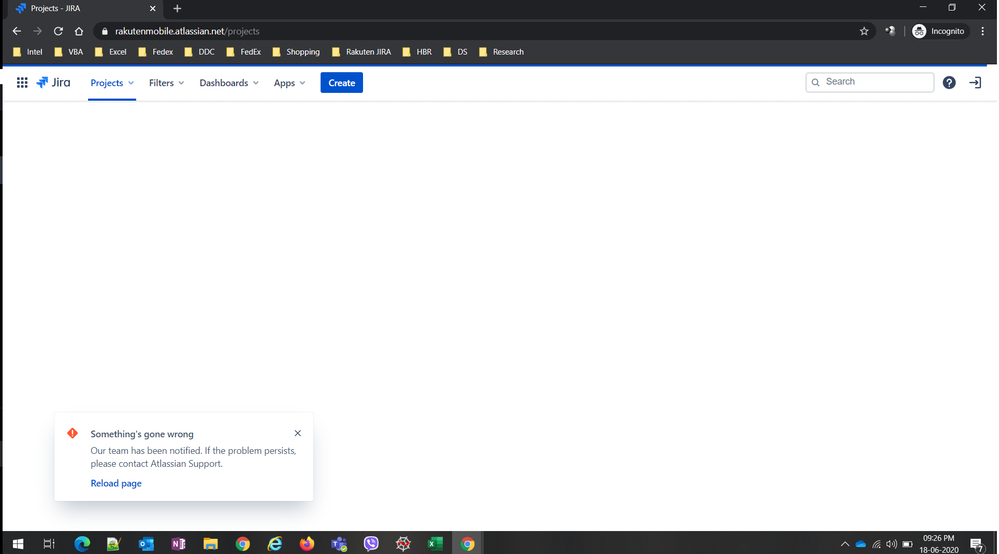The image size is (999, 554).
Task: View site lock information icon
Action: point(105,31)
